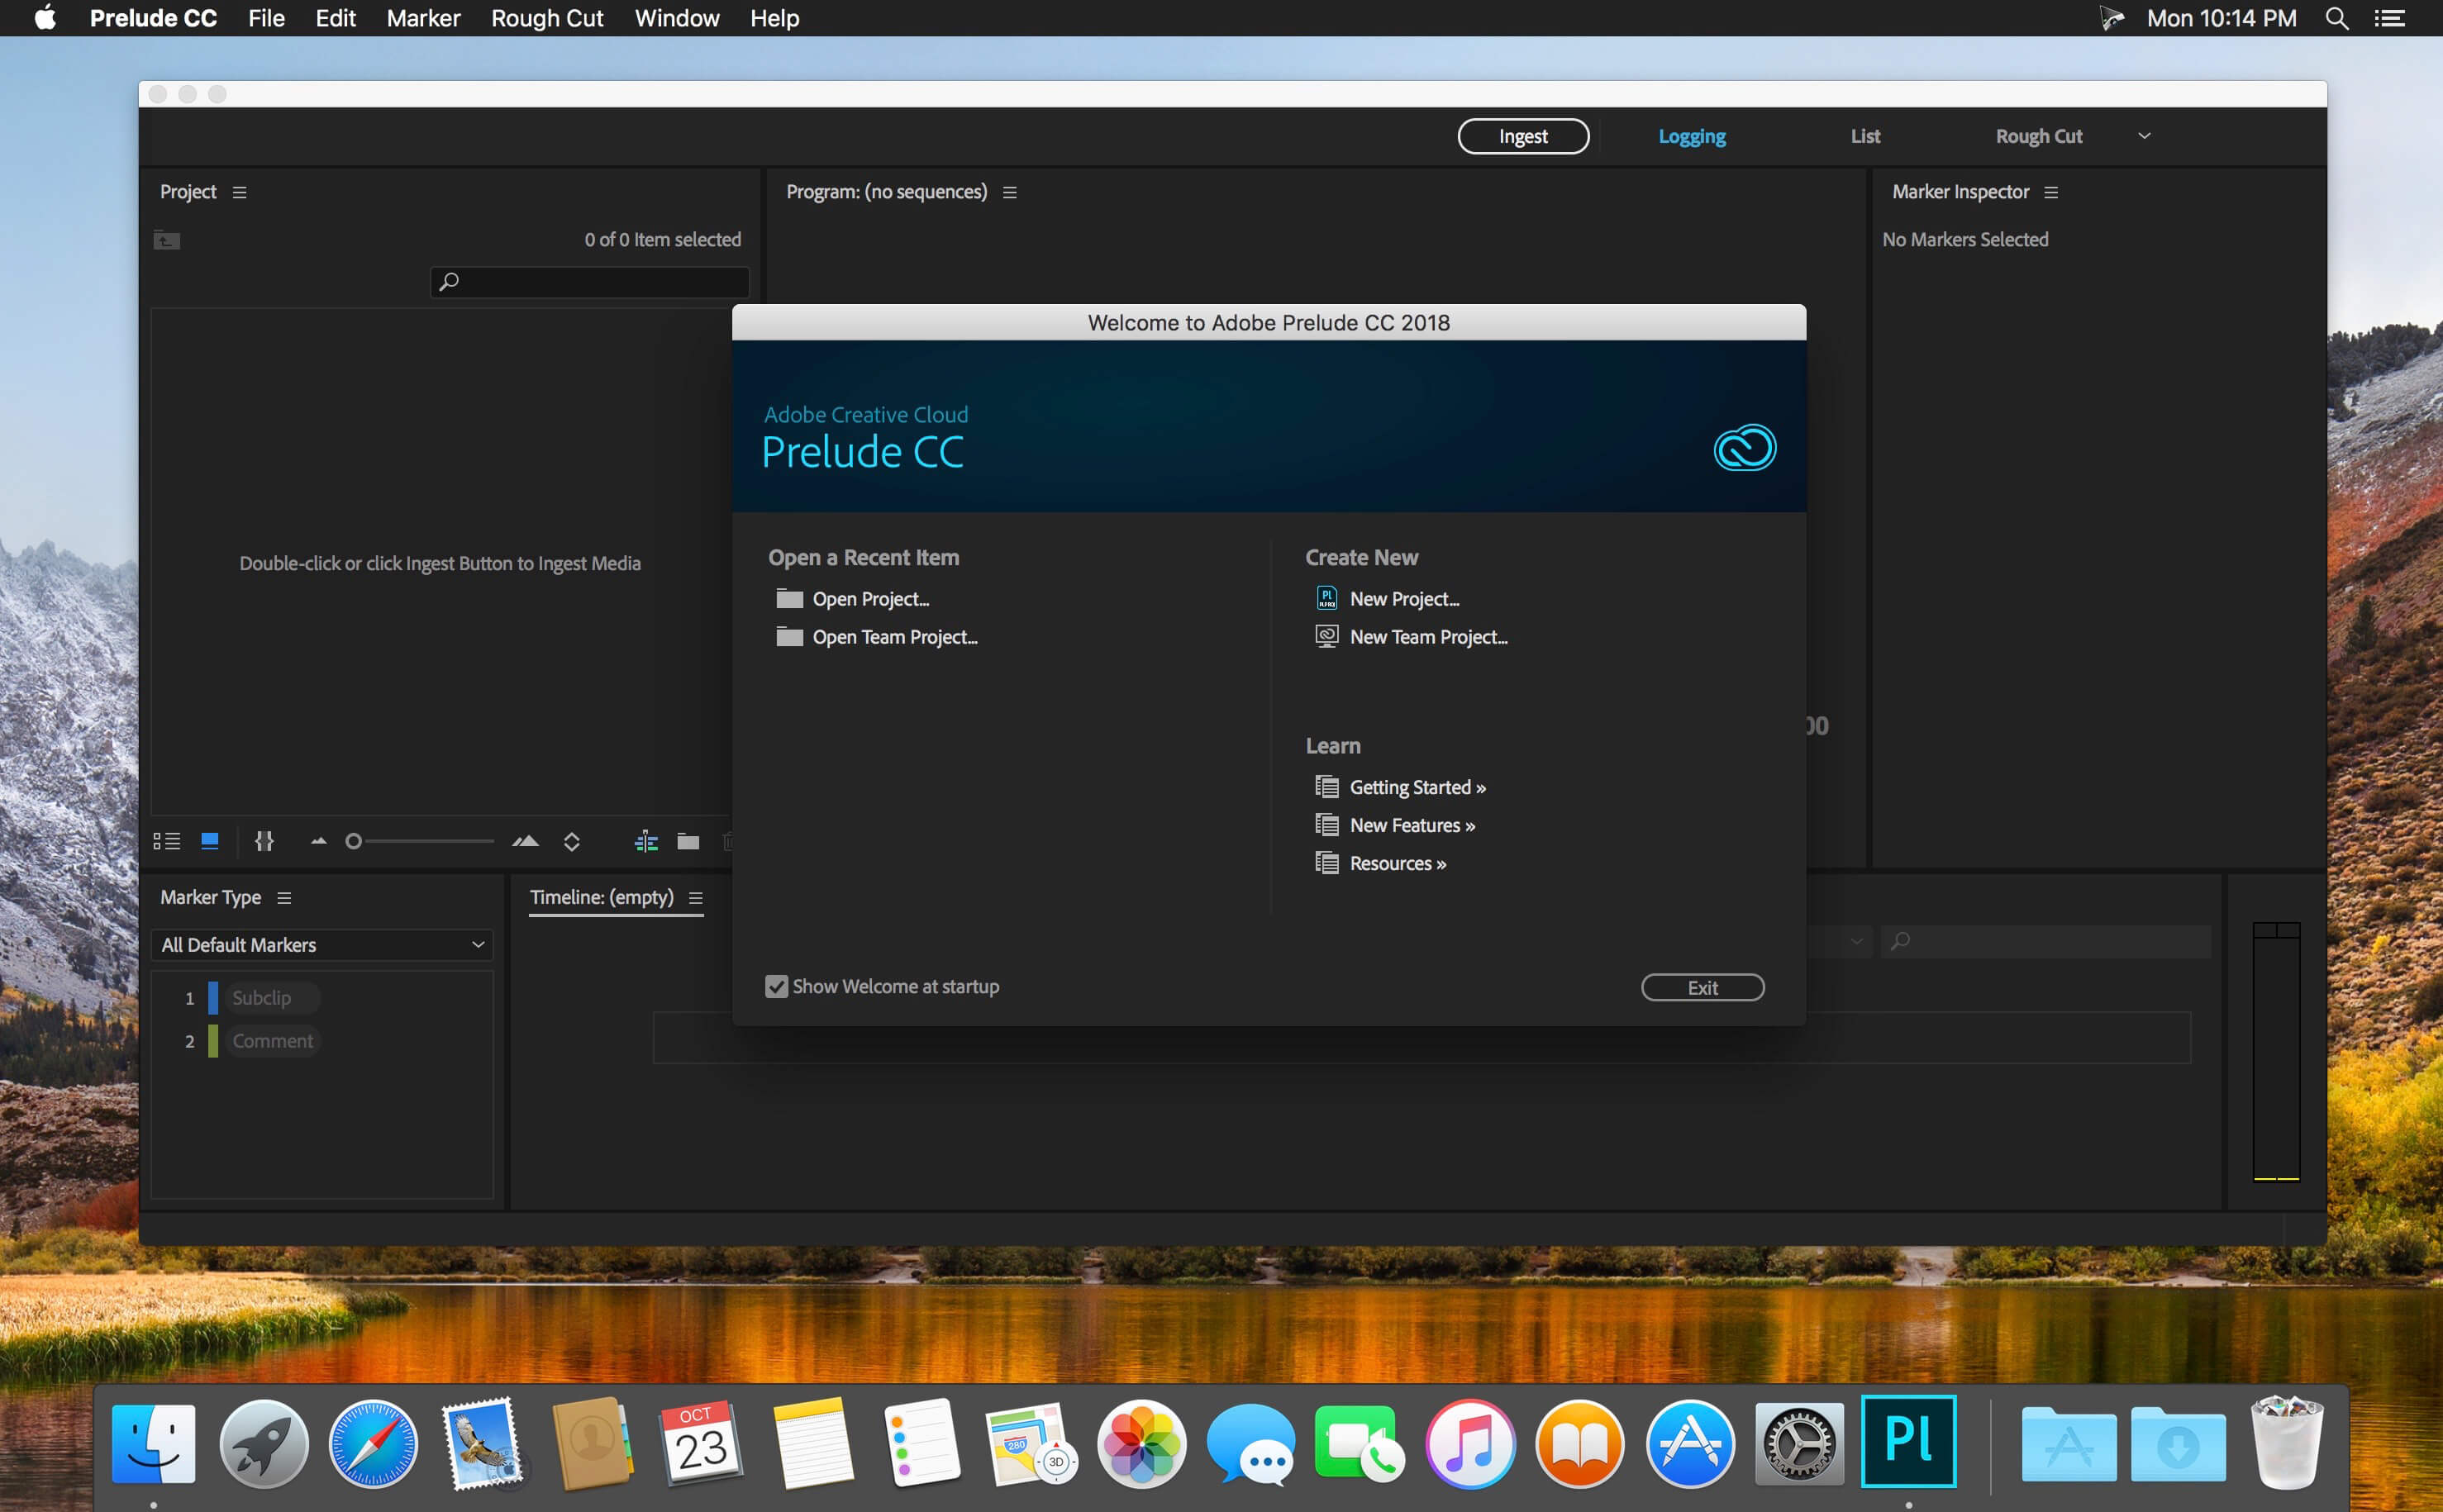
Task: Click the Exit button
Action: 1702,987
